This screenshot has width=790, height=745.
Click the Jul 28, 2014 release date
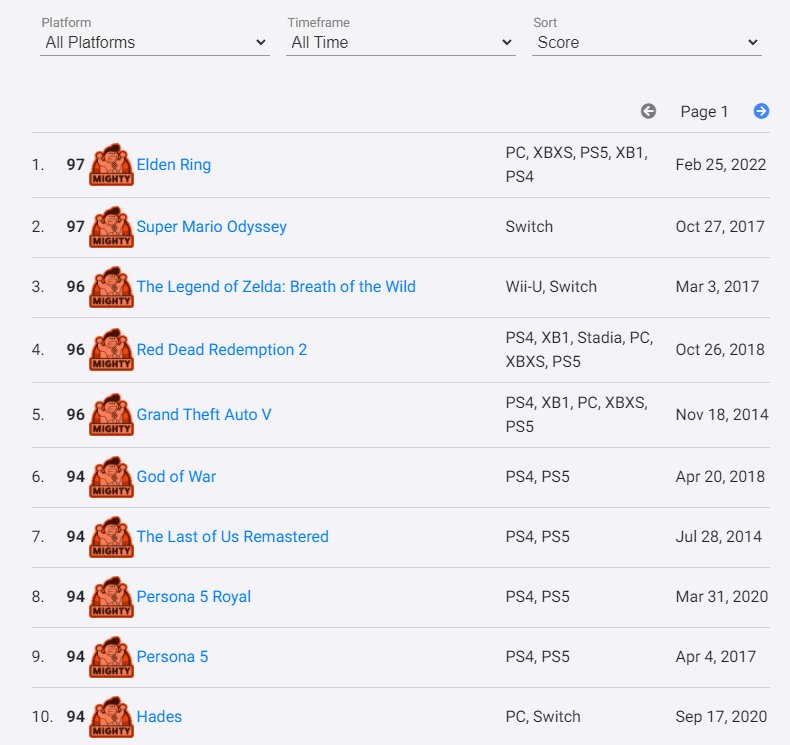[x=718, y=536]
